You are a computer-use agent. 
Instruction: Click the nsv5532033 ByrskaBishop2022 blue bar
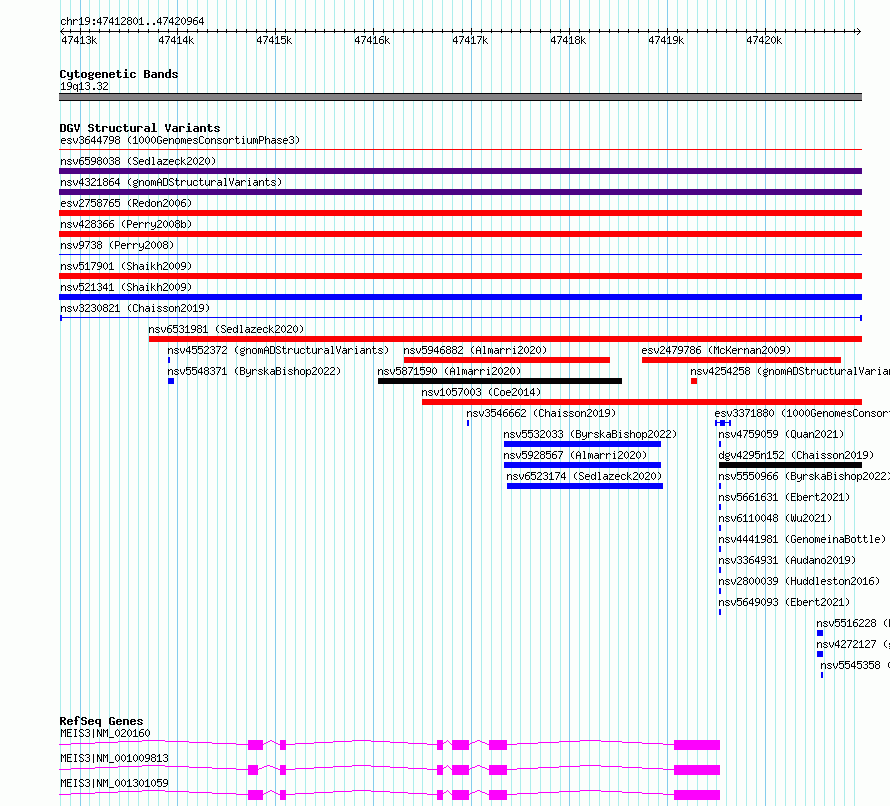click(582, 444)
